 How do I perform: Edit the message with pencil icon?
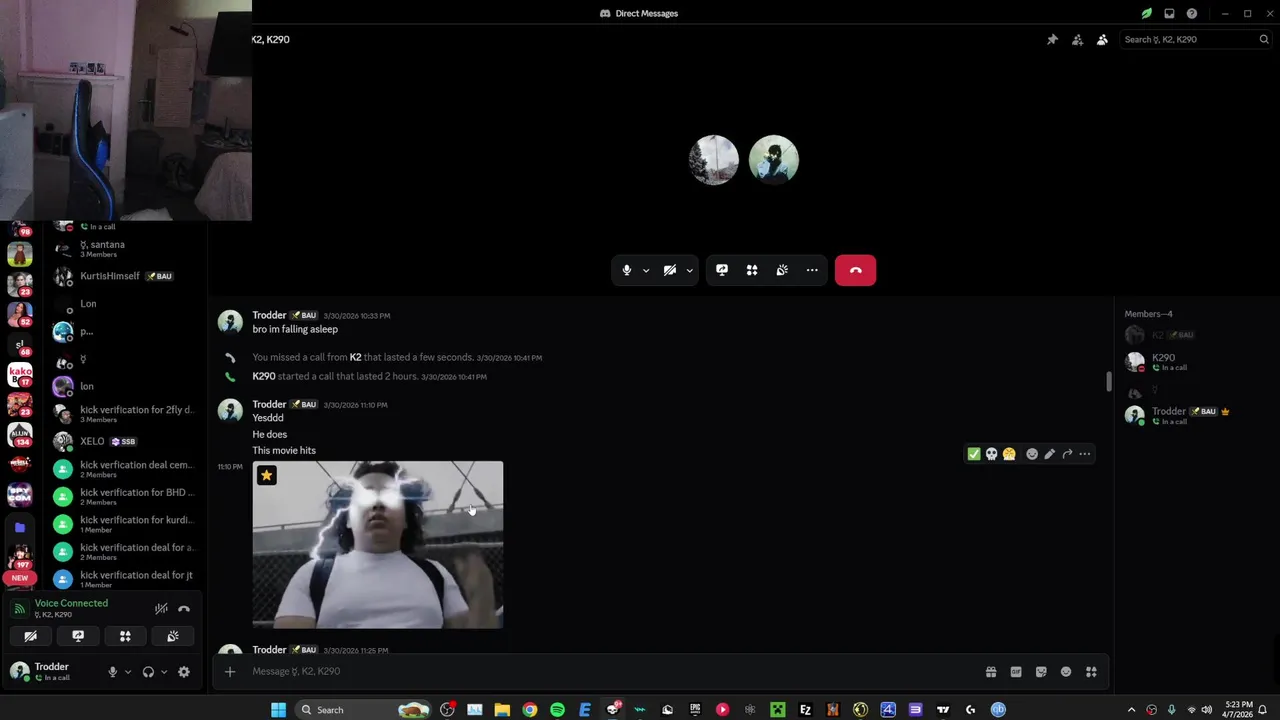tap(1049, 454)
